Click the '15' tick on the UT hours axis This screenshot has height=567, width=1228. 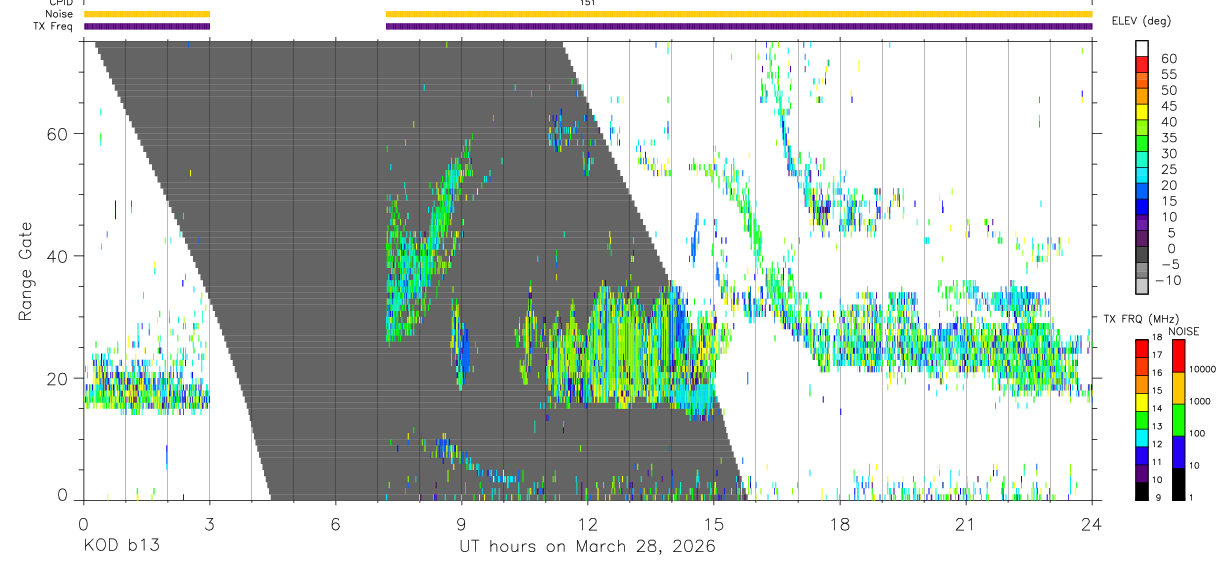pyautogui.click(x=713, y=523)
